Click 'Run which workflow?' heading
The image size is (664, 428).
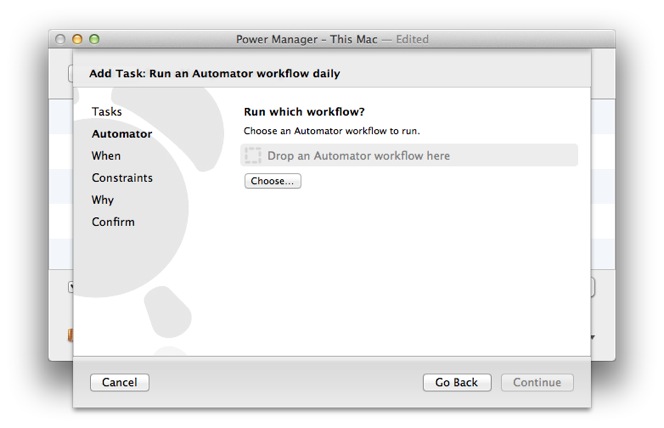[304, 112]
